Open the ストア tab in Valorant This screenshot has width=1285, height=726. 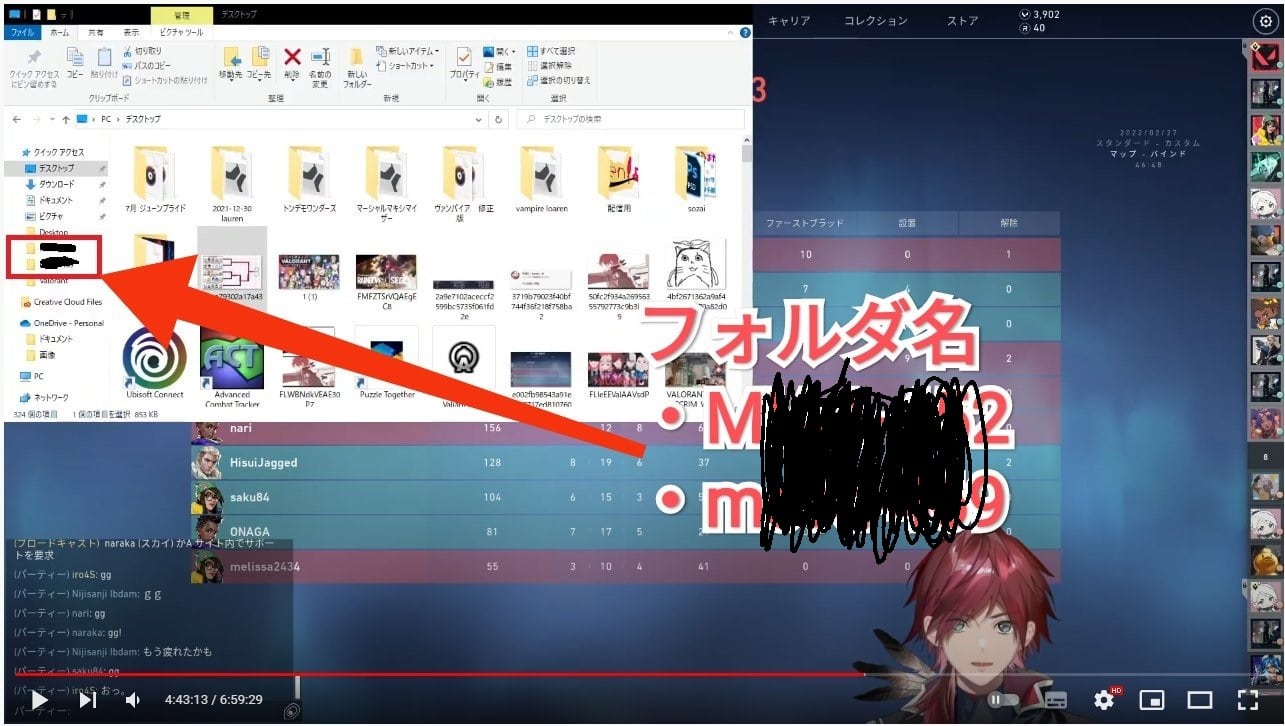click(x=962, y=21)
